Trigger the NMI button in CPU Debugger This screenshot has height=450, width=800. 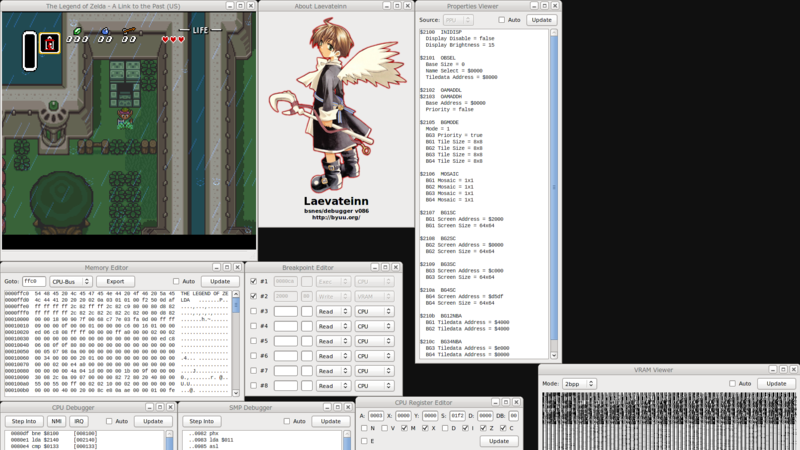pyautogui.click(x=57, y=421)
